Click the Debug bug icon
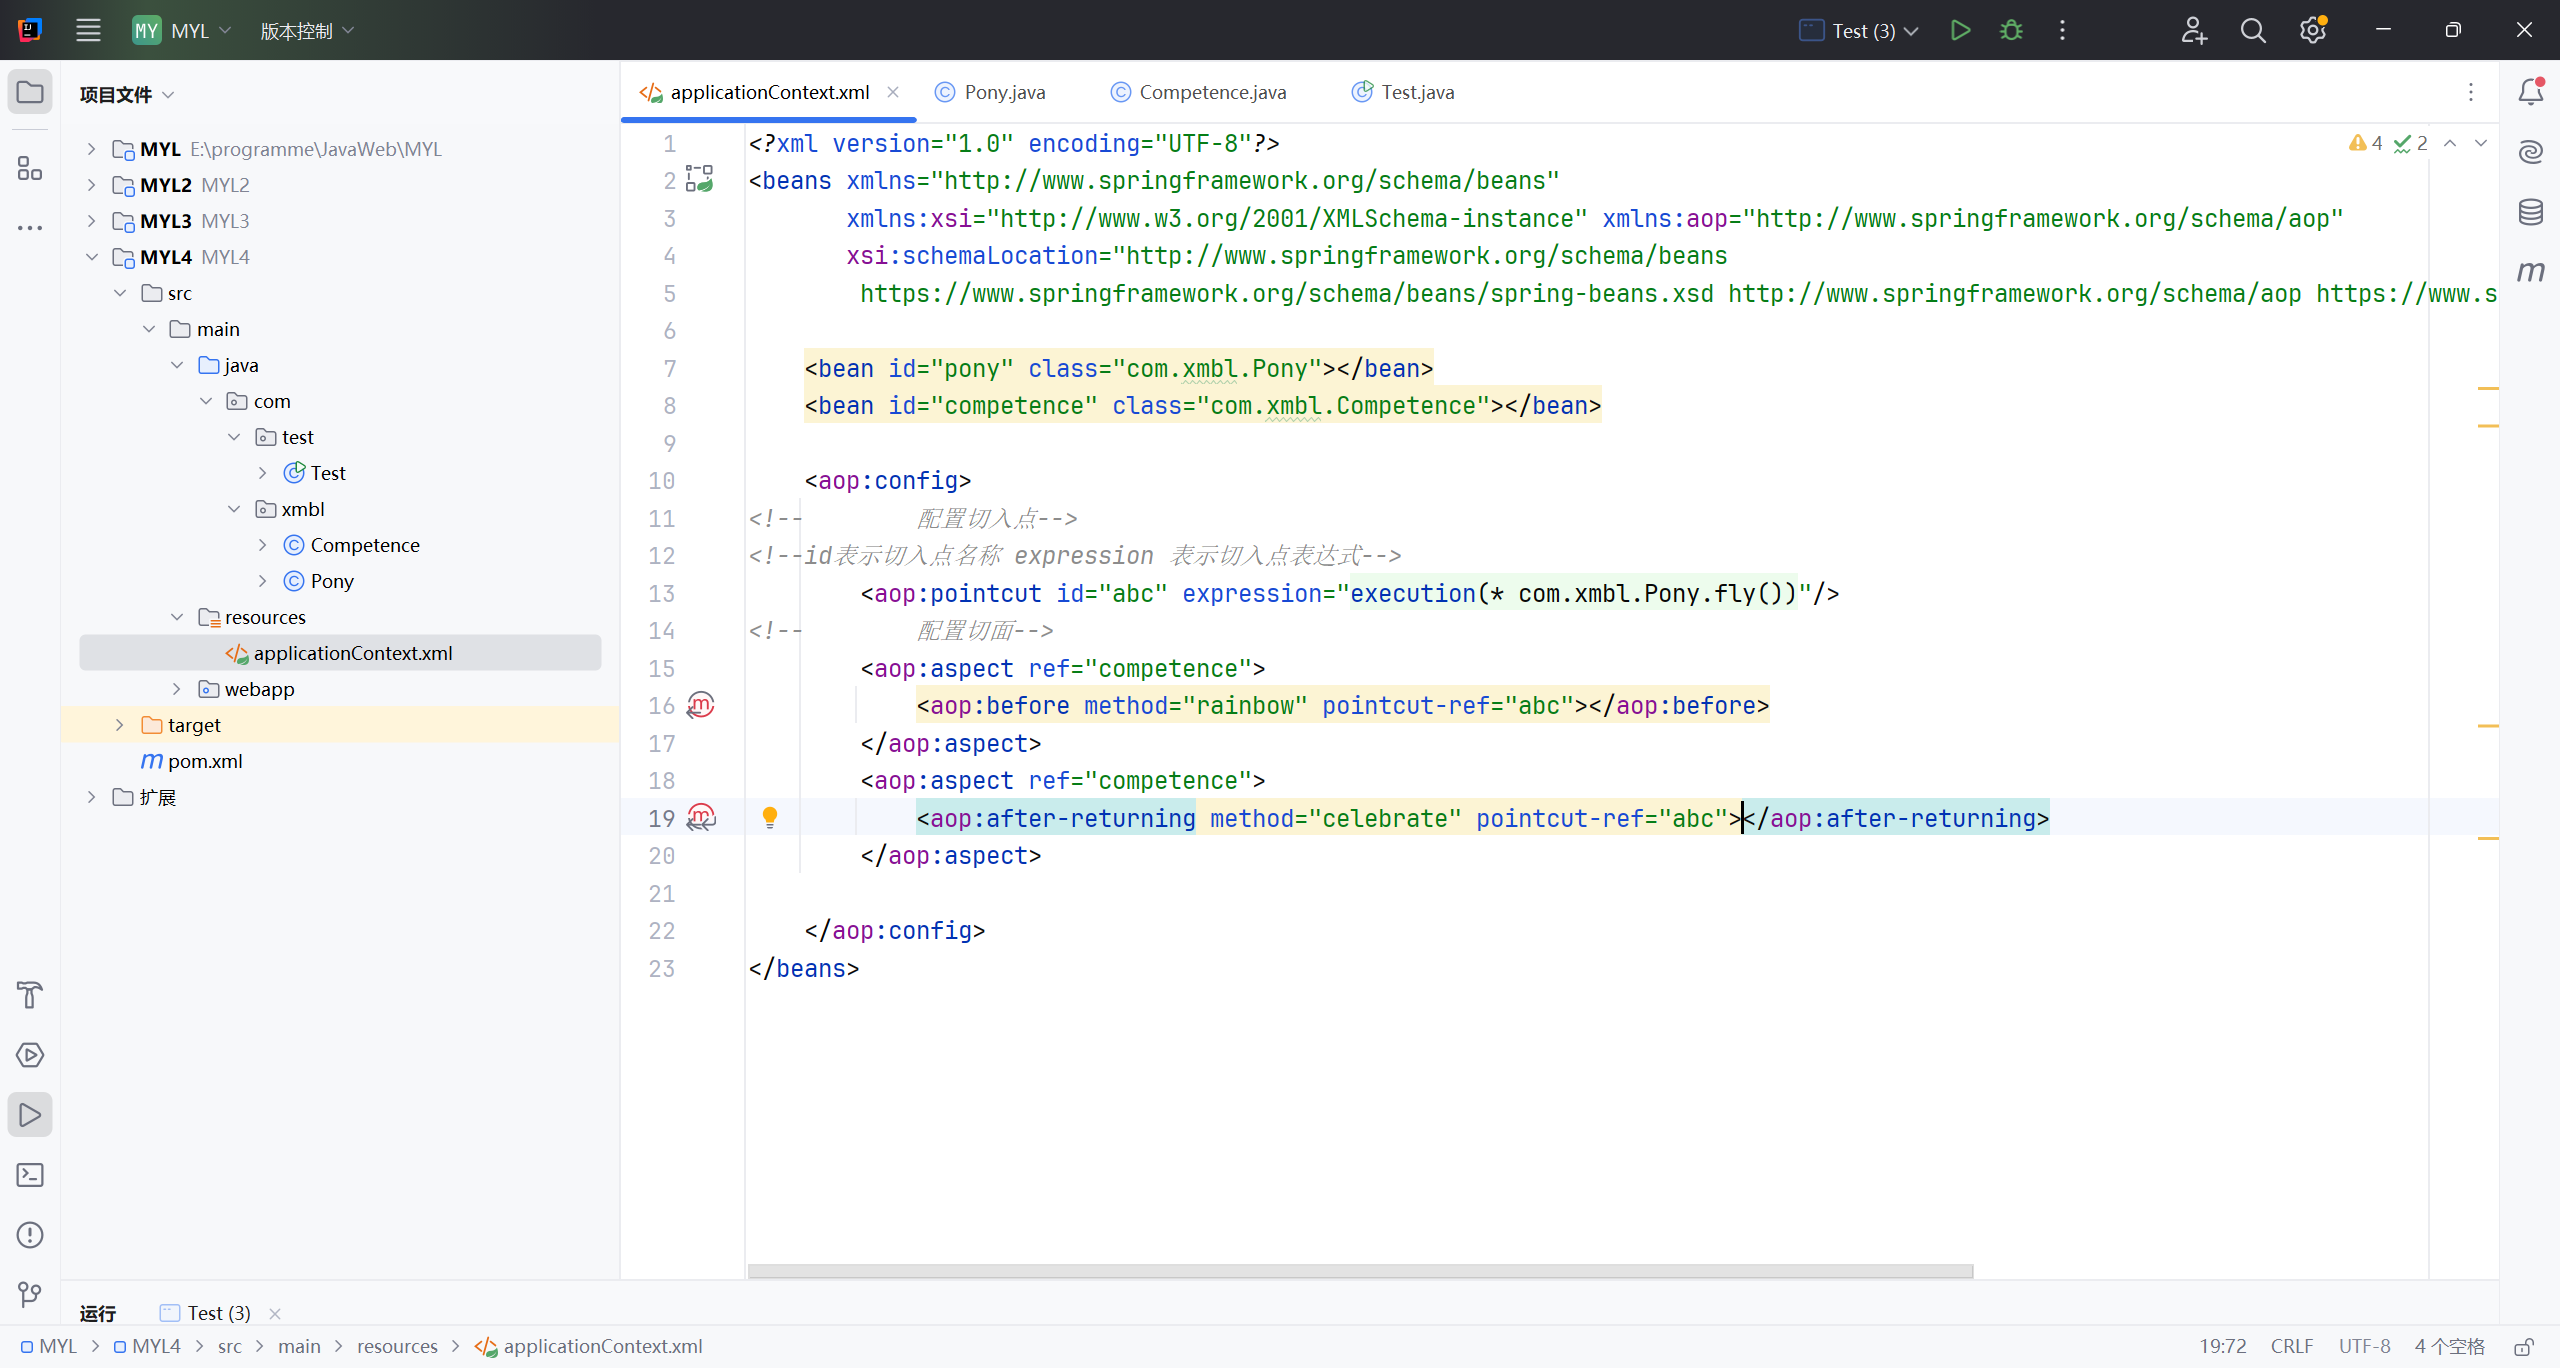The width and height of the screenshot is (2560, 1368). 2011,30
